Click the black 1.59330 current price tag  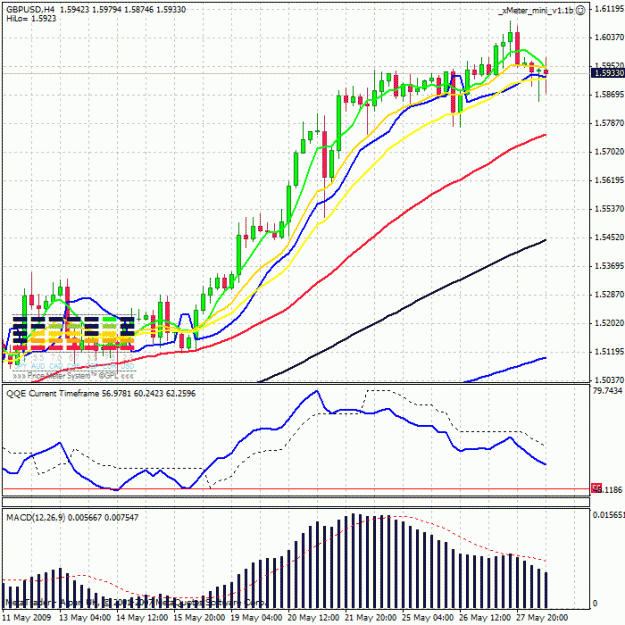pyautogui.click(x=608, y=73)
